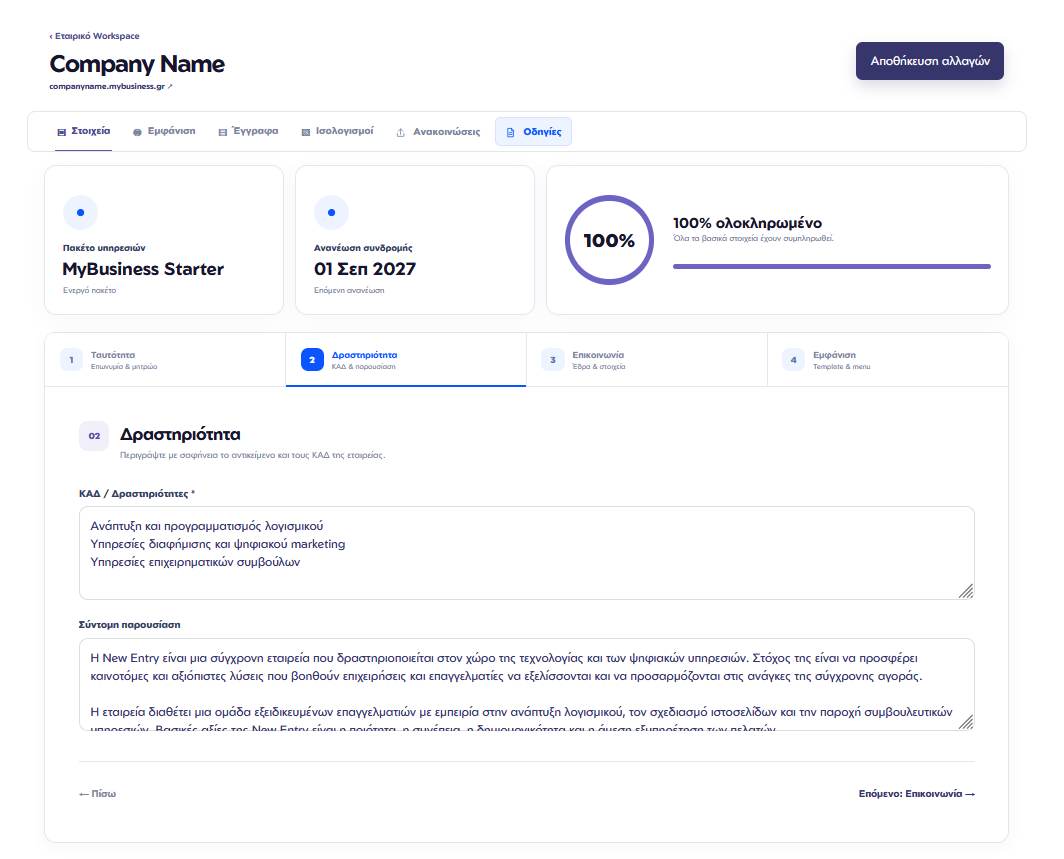
Task: Click the line Υπηρεσίες επιχειρηματικών συμβούλων
Action: tap(195, 562)
